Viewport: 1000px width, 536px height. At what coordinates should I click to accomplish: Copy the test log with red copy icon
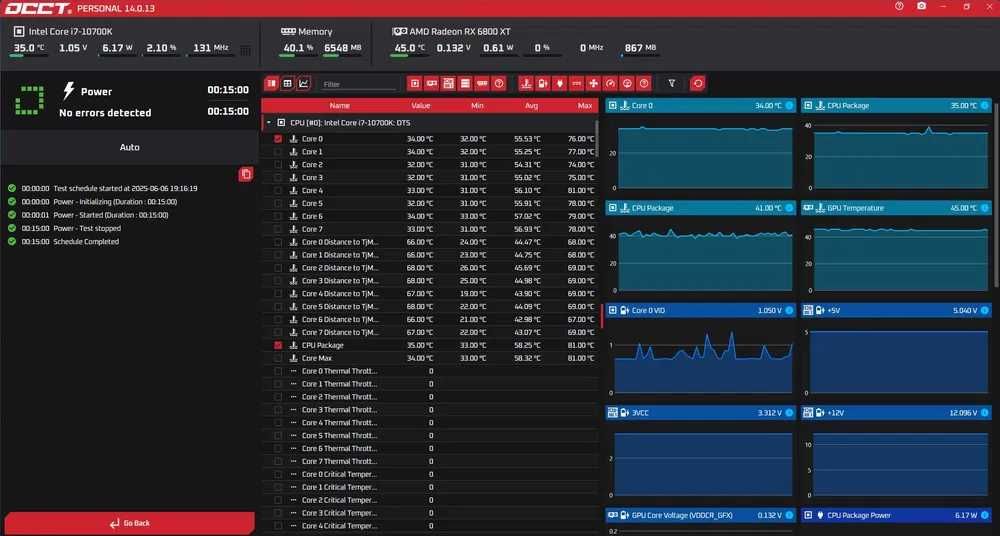pos(246,174)
